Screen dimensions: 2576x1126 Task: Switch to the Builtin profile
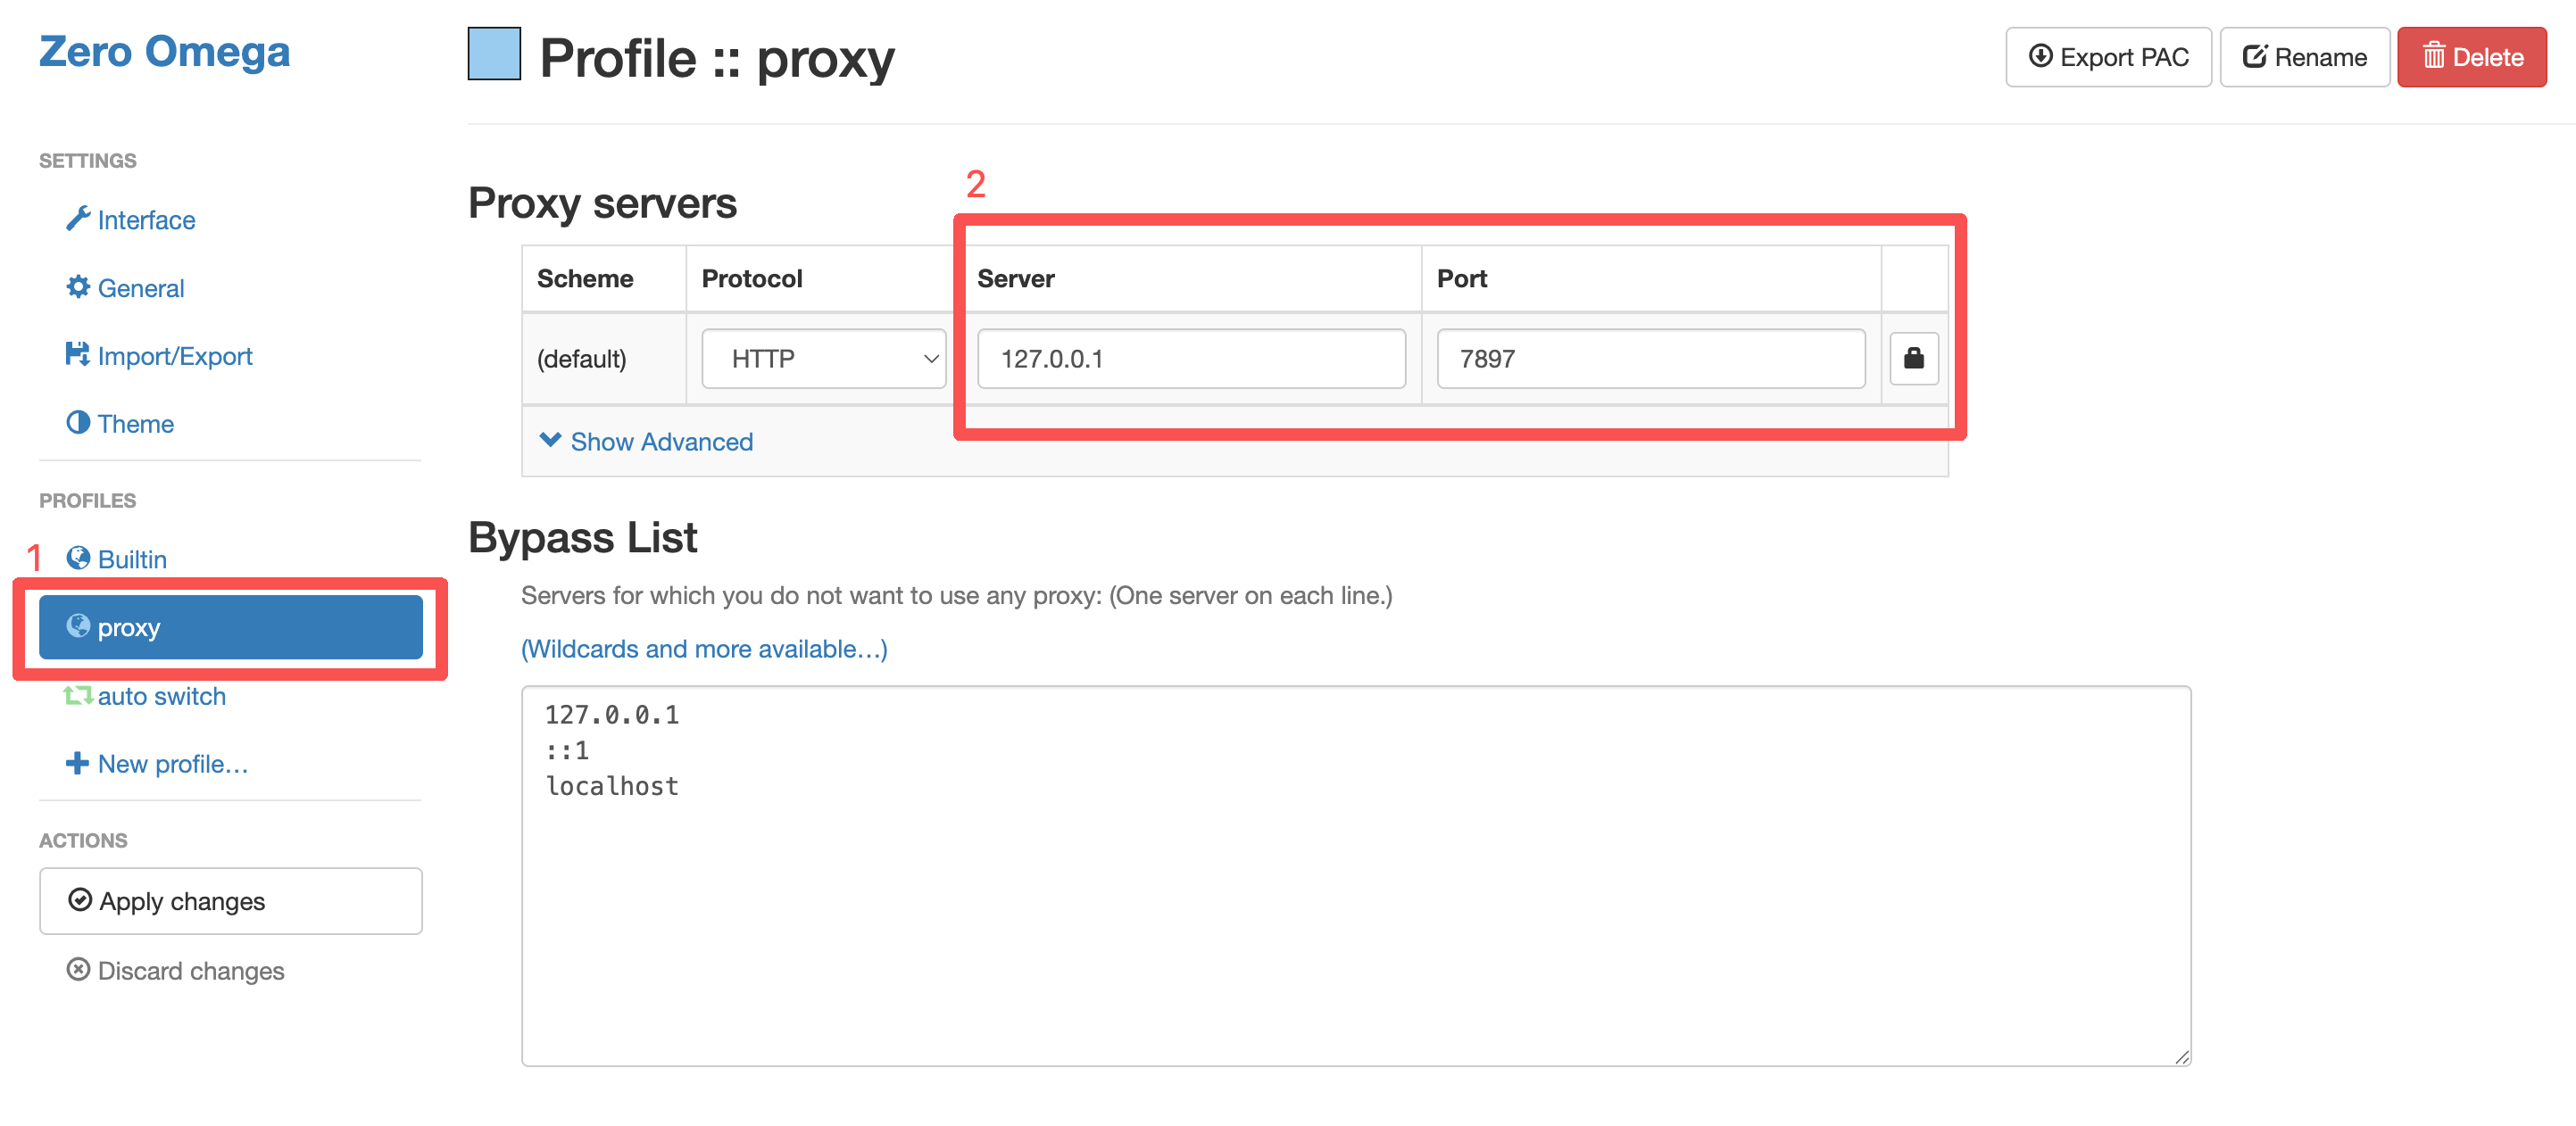click(131, 558)
